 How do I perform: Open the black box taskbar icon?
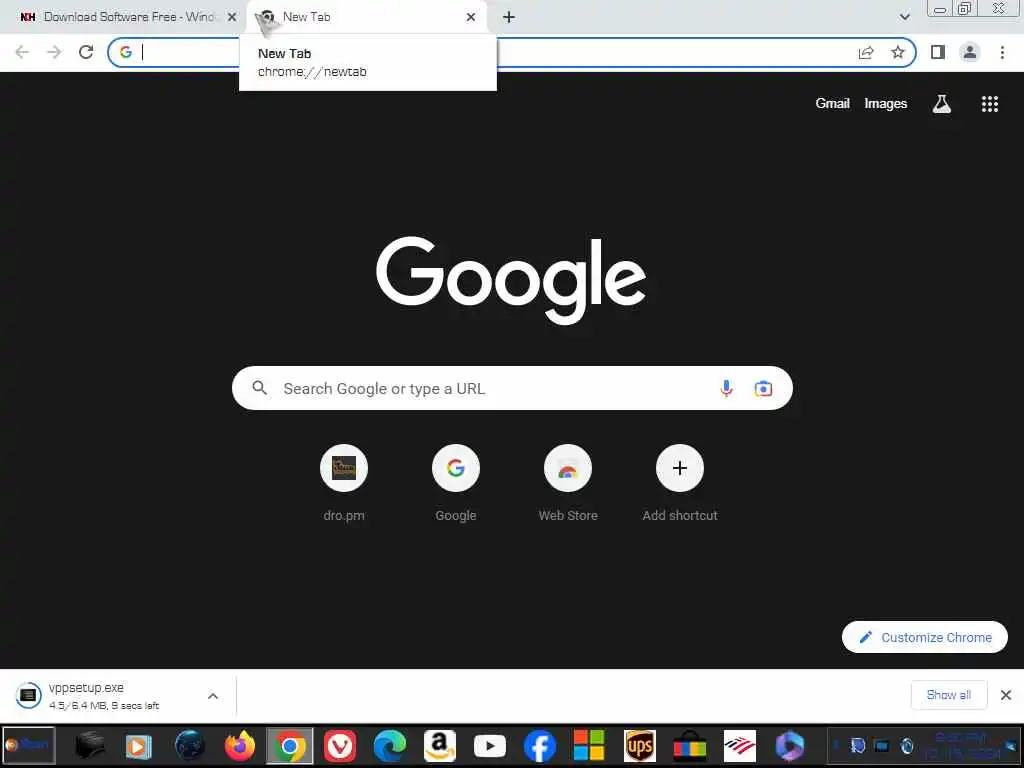point(89,746)
